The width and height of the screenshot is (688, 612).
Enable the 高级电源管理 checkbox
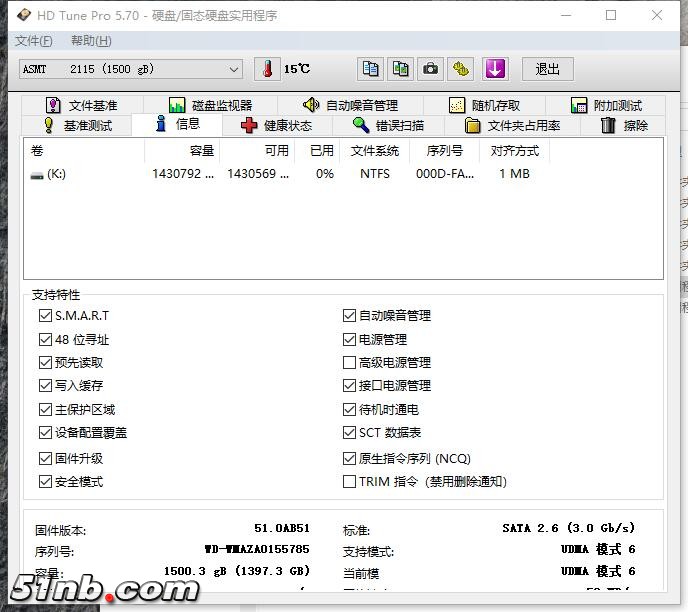click(x=349, y=362)
